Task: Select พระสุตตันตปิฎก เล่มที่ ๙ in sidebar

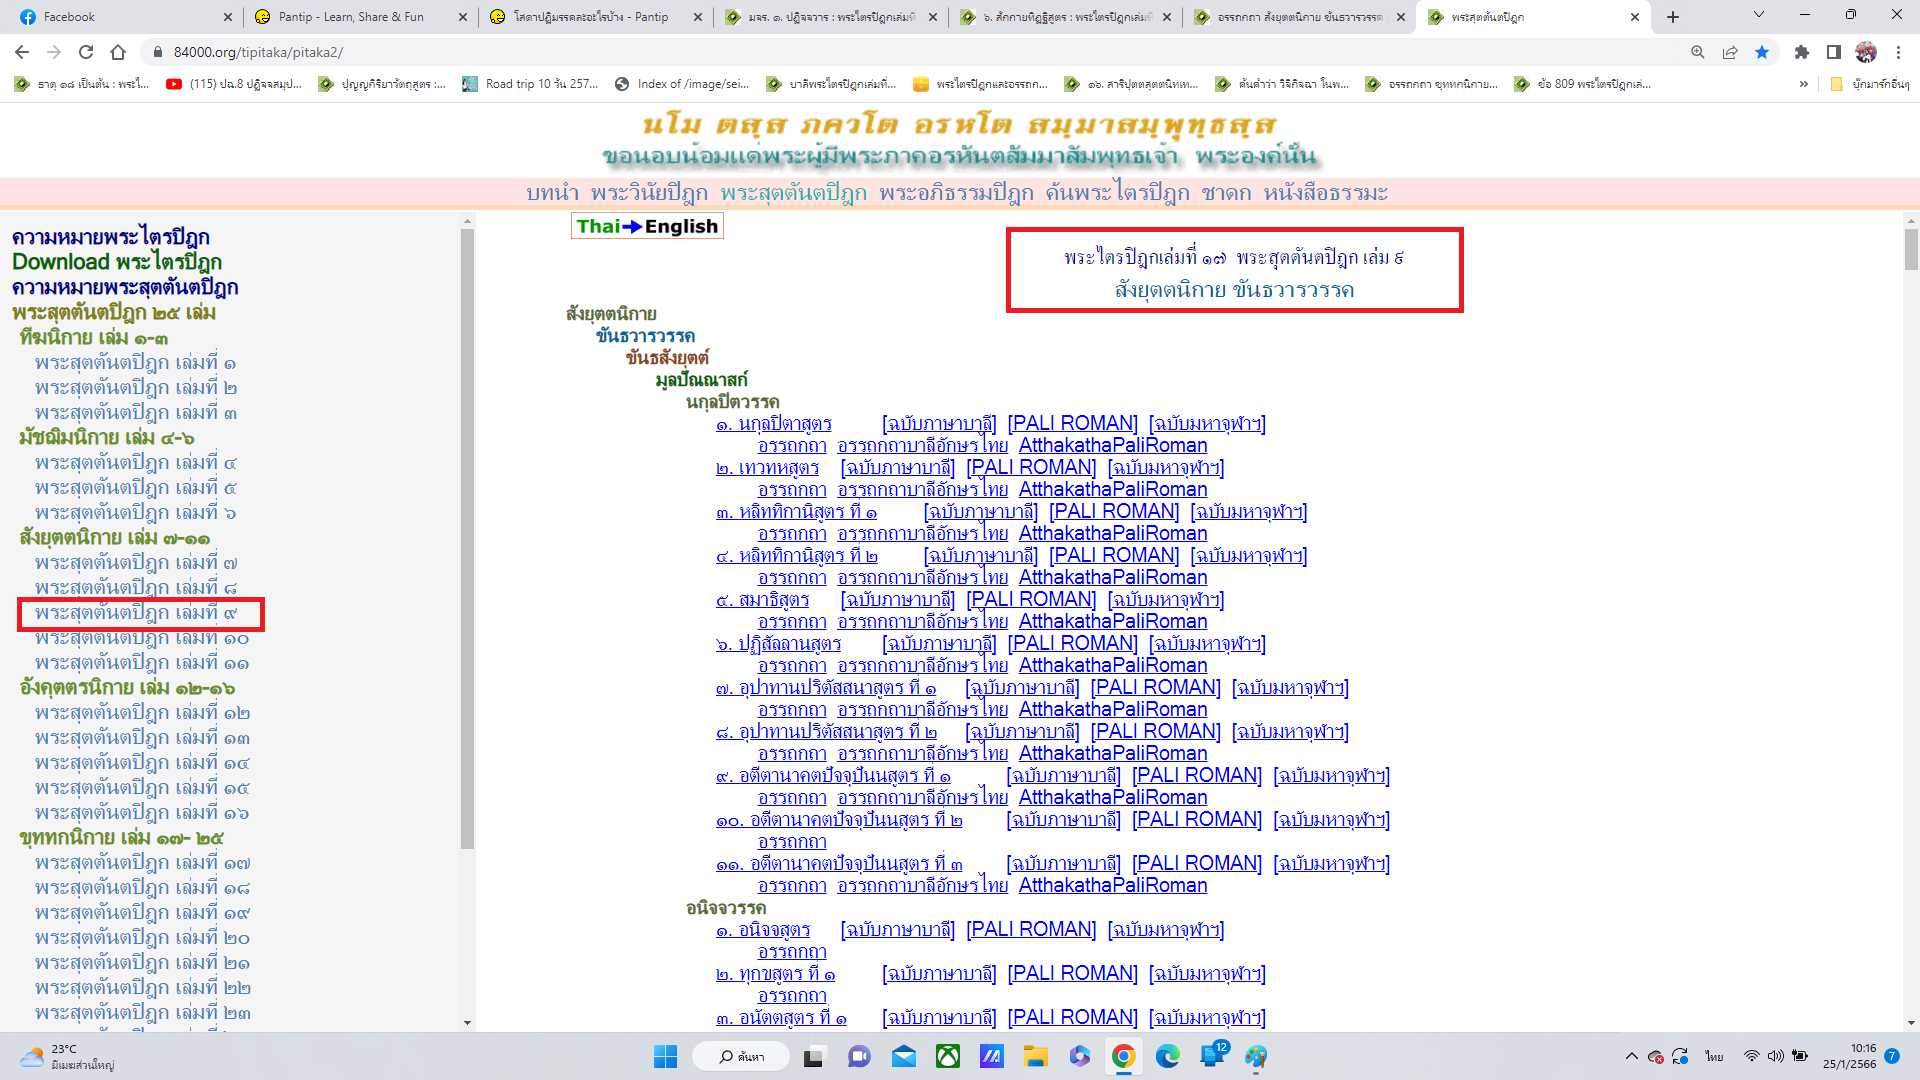Action: click(x=136, y=613)
